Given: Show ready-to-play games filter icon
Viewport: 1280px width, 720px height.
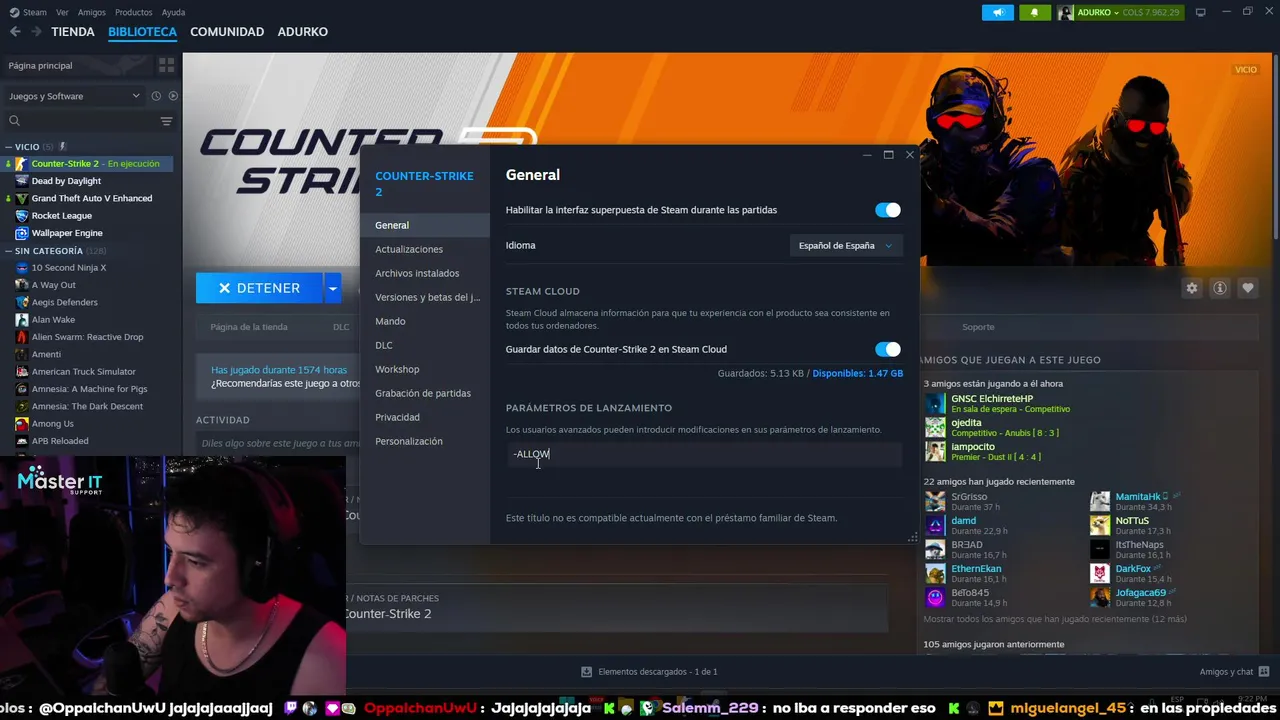Looking at the screenshot, I should 173,96.
